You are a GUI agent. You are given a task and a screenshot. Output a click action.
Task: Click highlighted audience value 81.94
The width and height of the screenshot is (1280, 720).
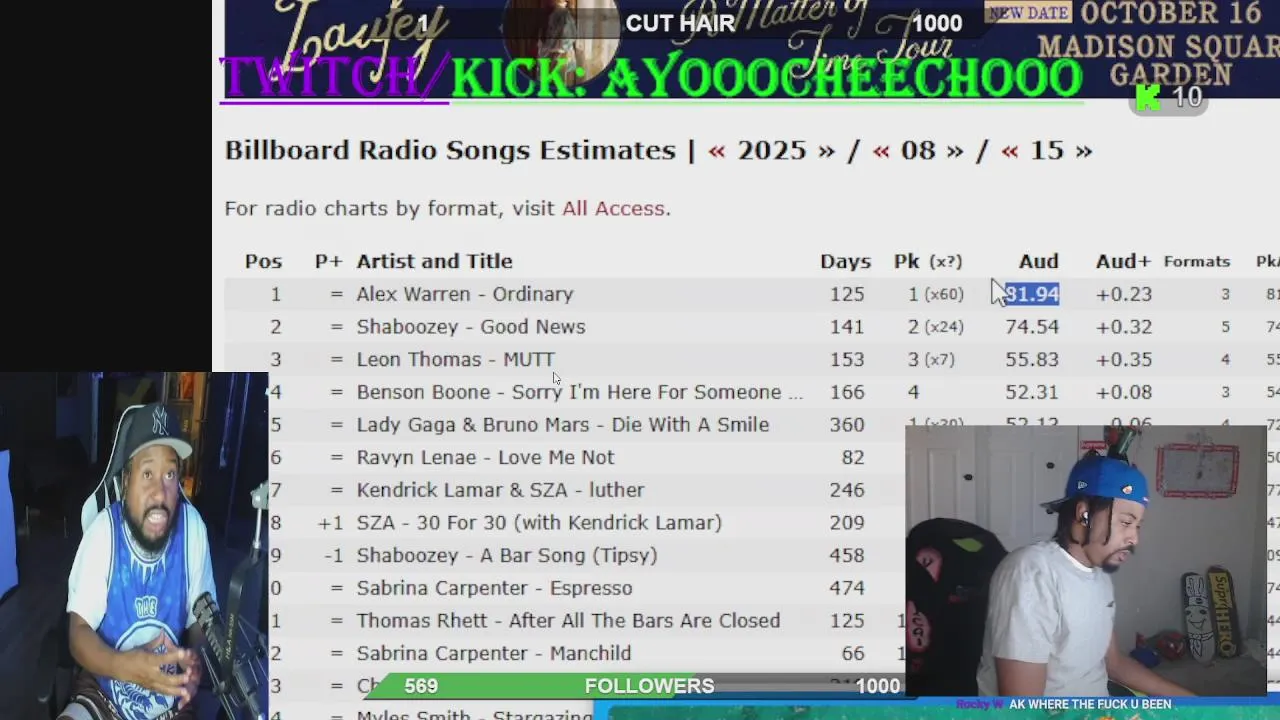click(1032, 294)
